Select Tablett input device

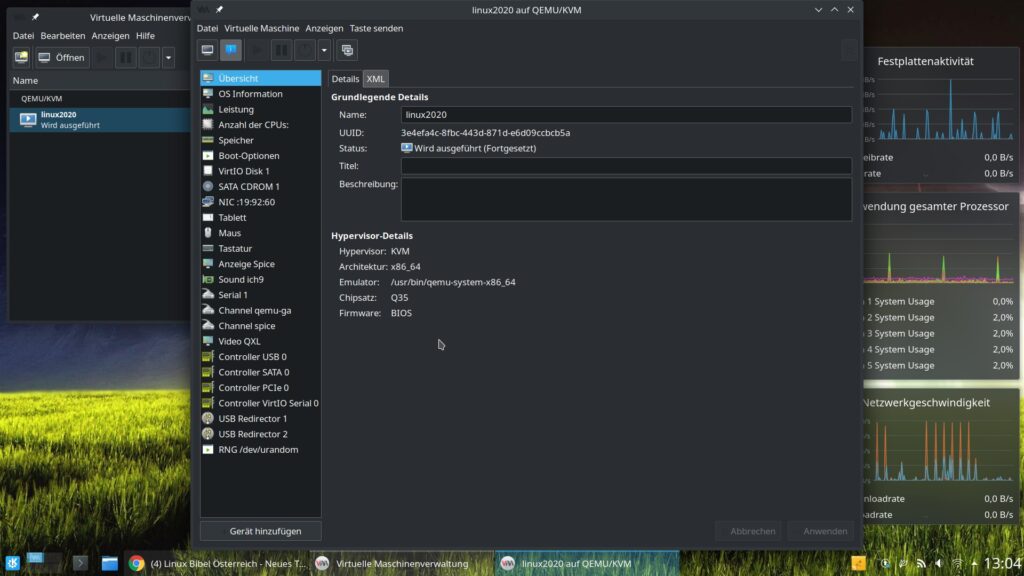click(x=261, y=217)
